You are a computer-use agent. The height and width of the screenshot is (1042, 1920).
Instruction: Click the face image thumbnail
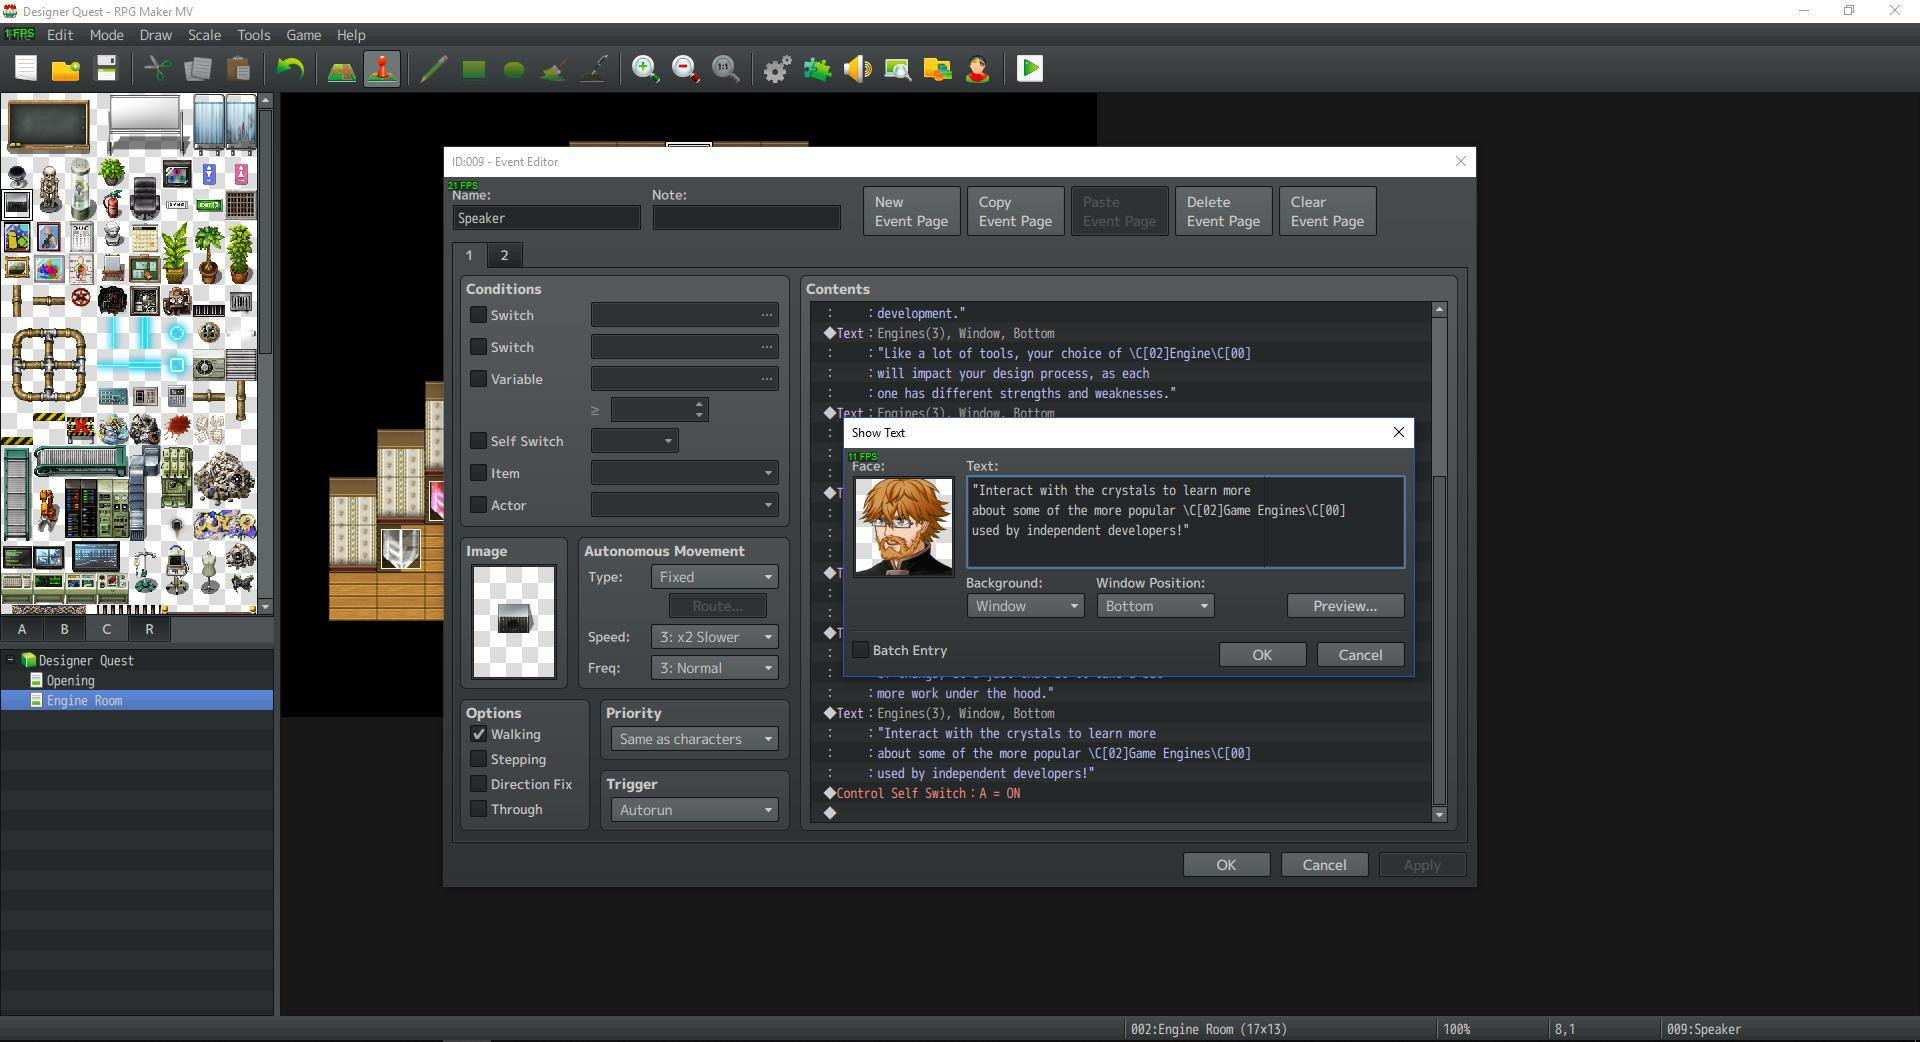coord(904,526)
